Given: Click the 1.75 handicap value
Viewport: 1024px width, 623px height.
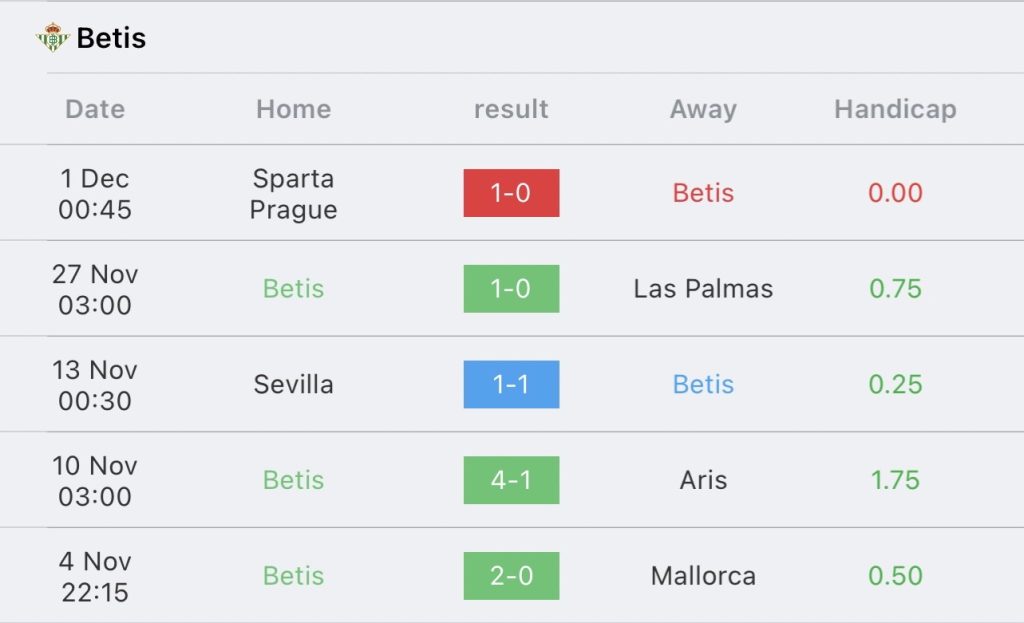Looking at the screenshot, I should [895, 480].
